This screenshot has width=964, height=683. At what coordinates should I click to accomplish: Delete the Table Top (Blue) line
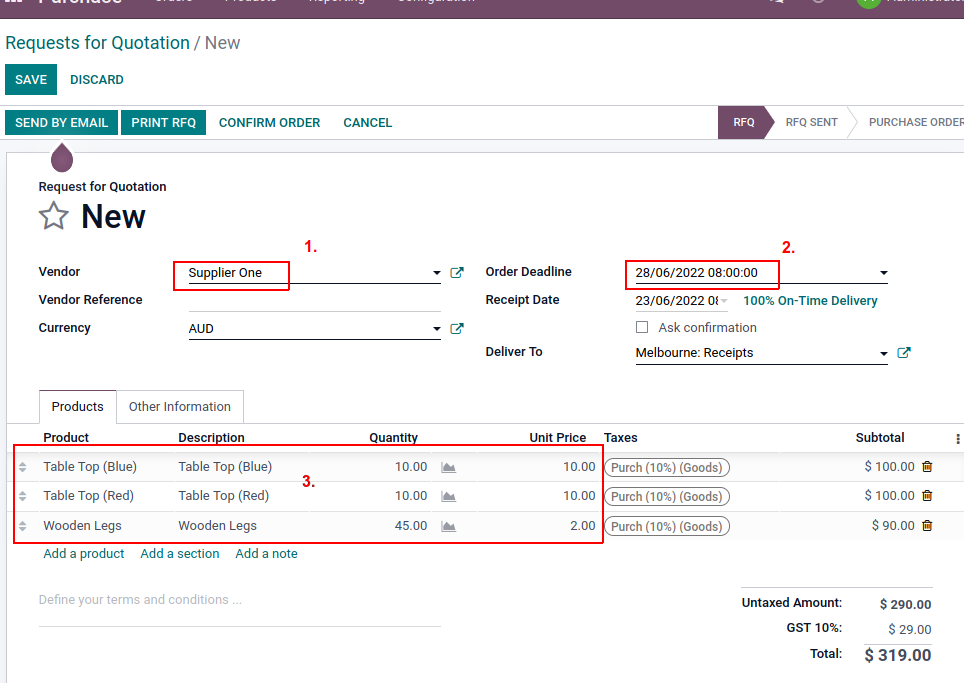point(927,467)
